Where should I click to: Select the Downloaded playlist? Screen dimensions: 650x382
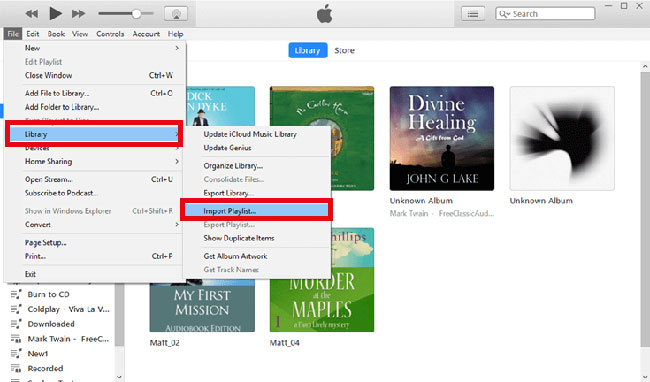[x=51, y=324]
